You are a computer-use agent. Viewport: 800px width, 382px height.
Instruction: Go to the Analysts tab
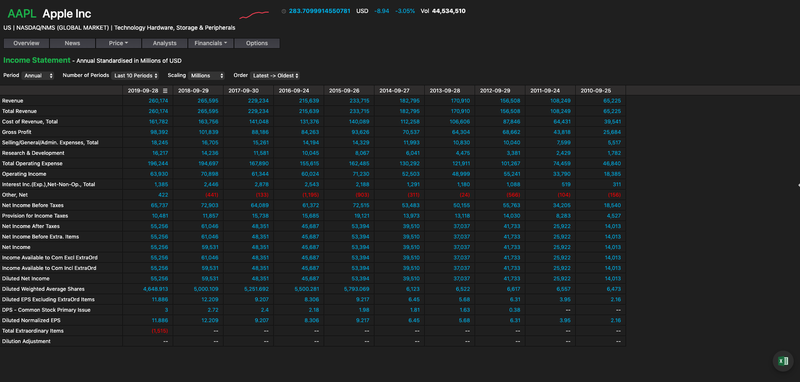click(x=165, y=43)
